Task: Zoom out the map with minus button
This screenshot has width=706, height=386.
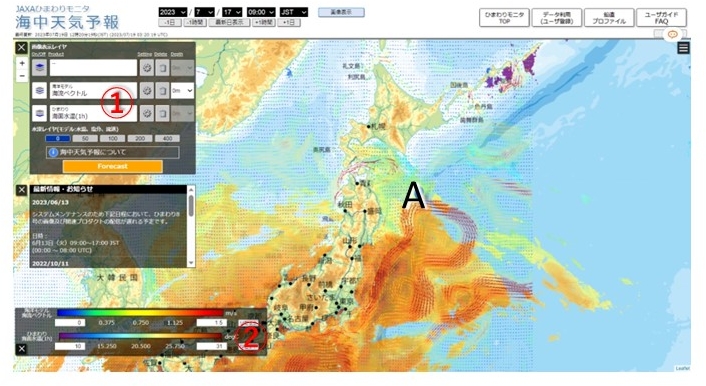Action: (22, 76)
